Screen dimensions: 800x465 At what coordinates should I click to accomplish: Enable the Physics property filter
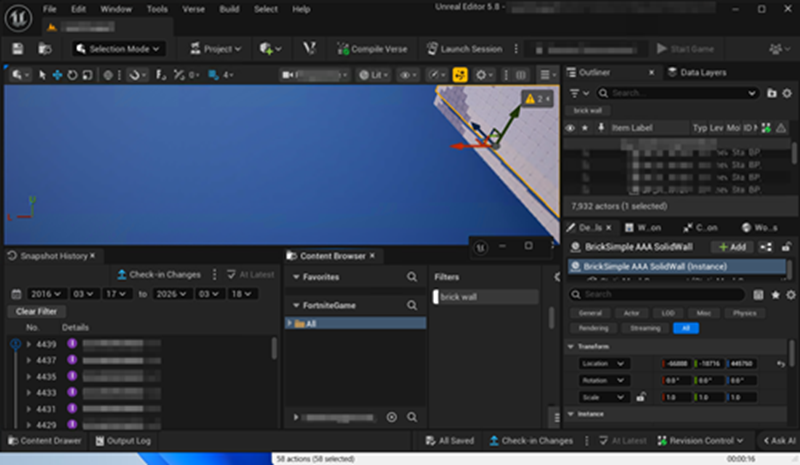744,313
